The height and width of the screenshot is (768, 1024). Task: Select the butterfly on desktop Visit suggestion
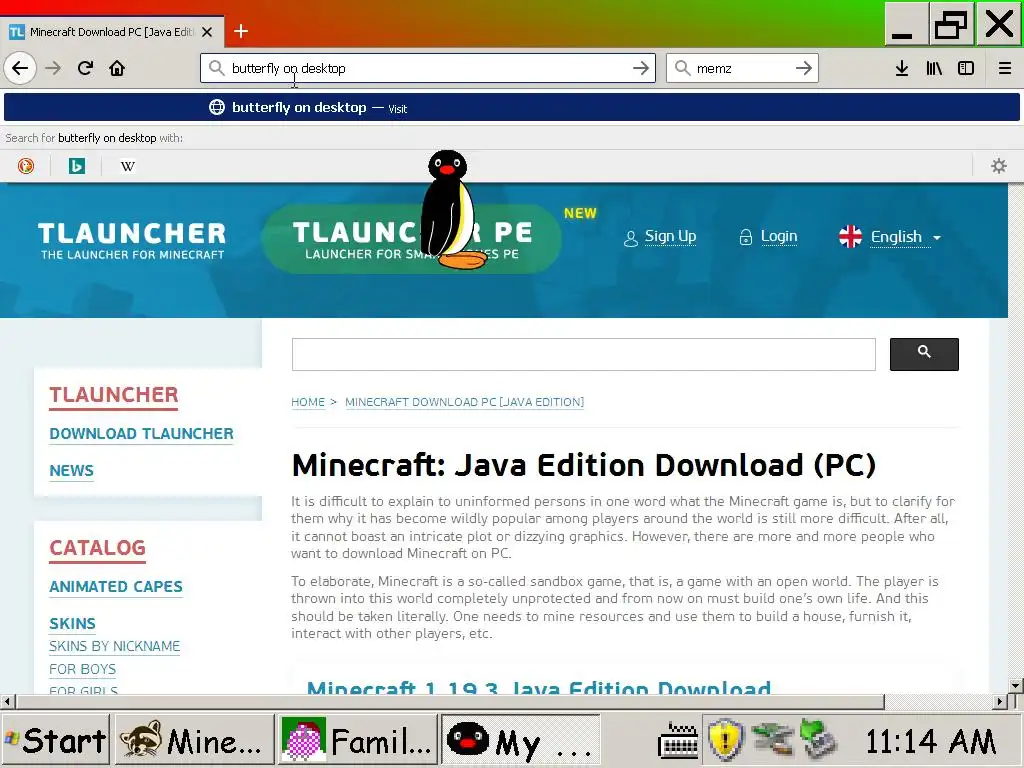point(512,107)
